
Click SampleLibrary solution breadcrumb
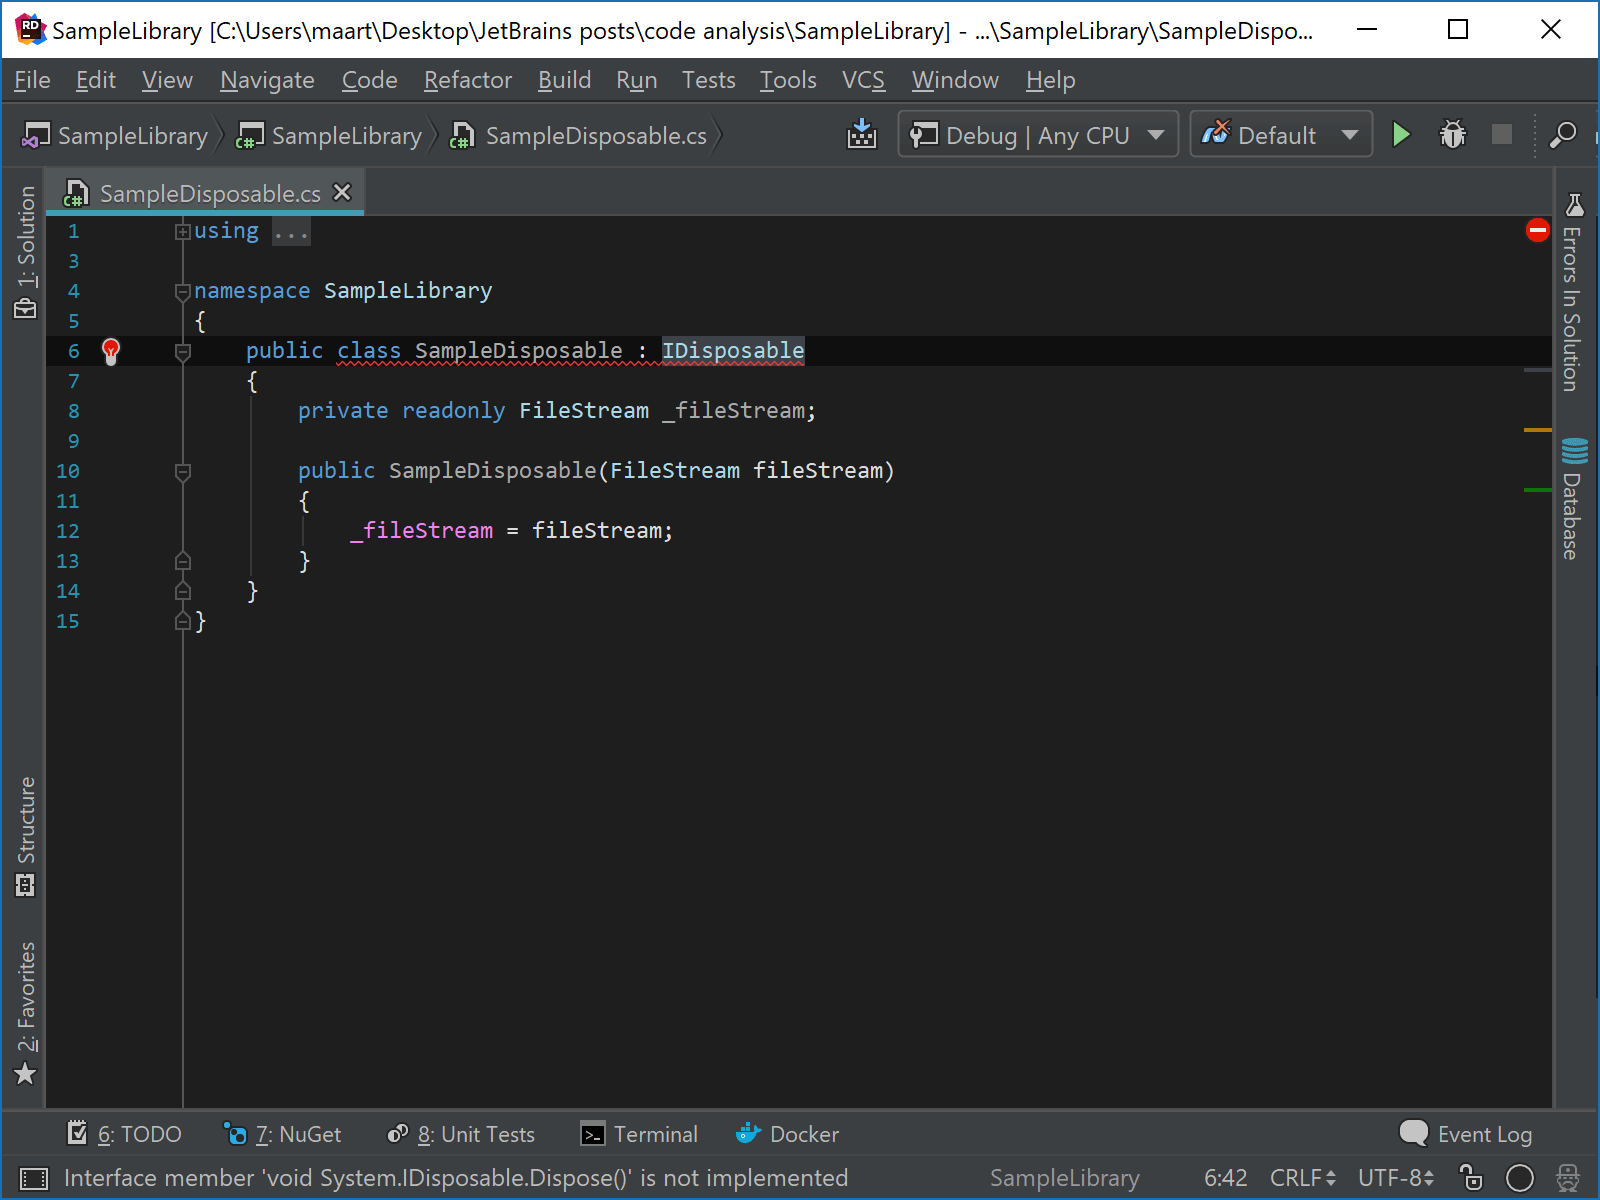click(116, 135)
